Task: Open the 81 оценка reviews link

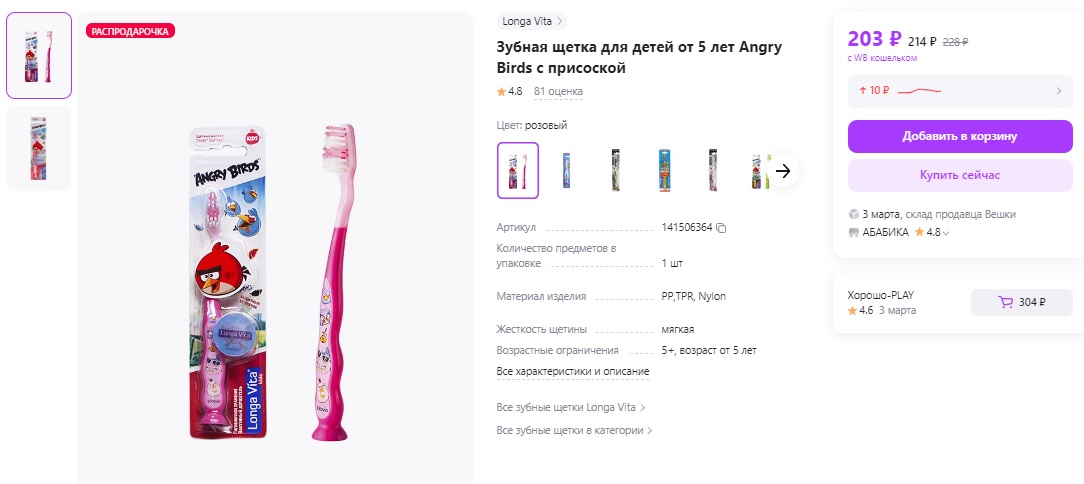Action: pyautogui.click(x=558, y=92)
